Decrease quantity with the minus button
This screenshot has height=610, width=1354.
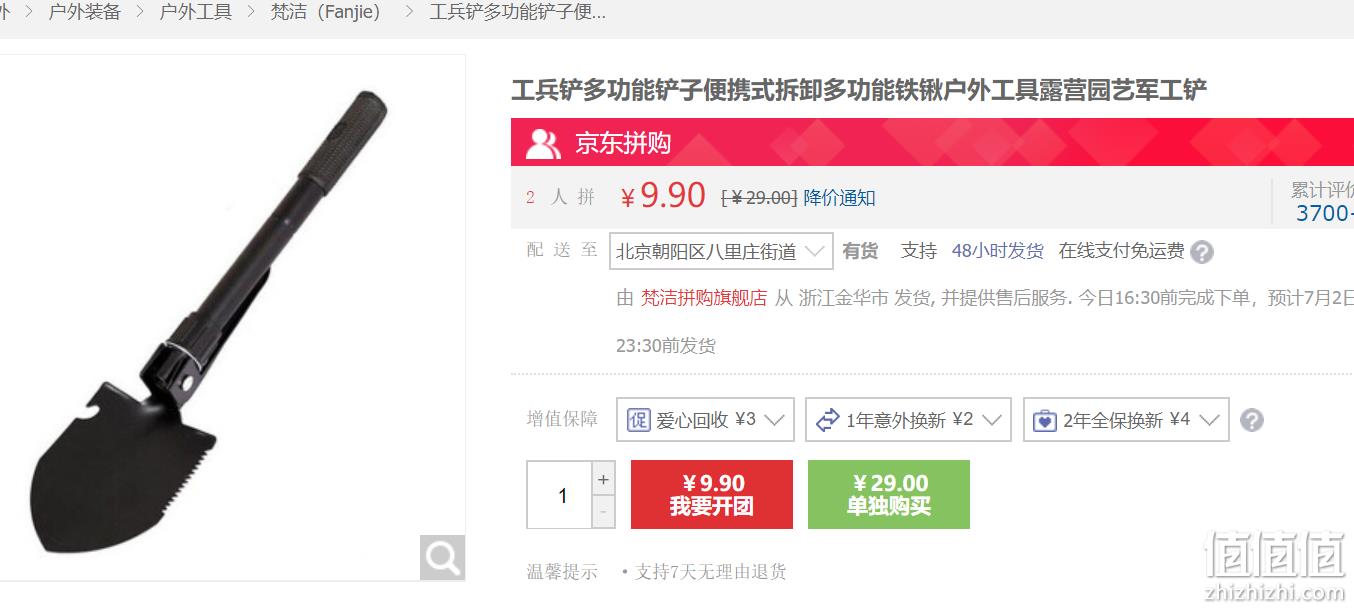coord(603,511)
